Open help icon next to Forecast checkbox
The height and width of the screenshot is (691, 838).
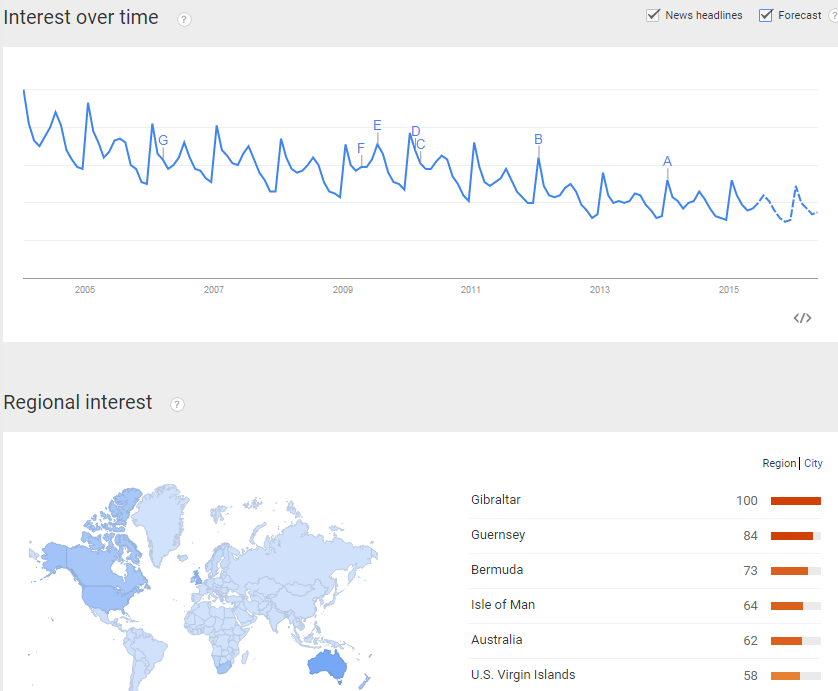834,16
